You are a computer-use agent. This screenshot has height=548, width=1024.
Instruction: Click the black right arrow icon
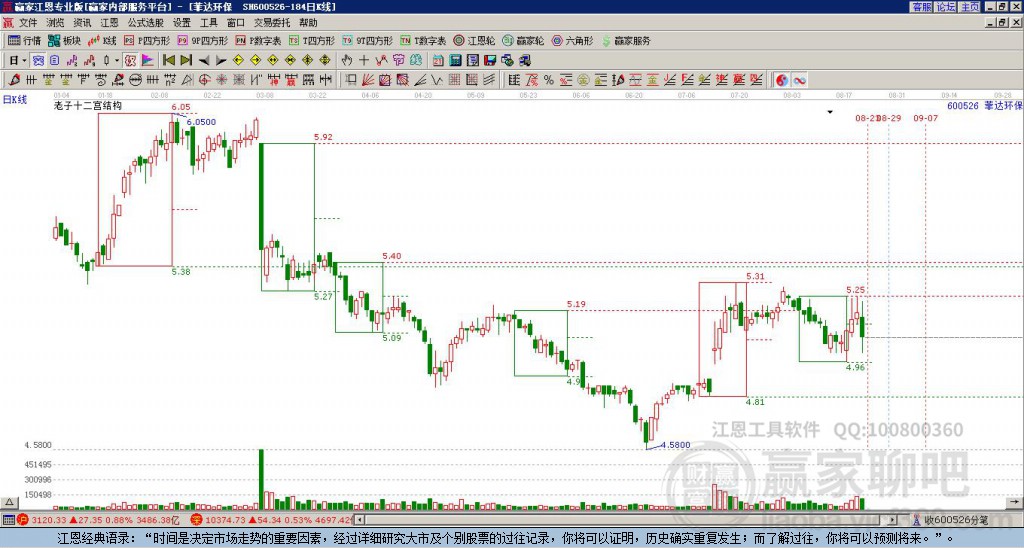(221, 61)
